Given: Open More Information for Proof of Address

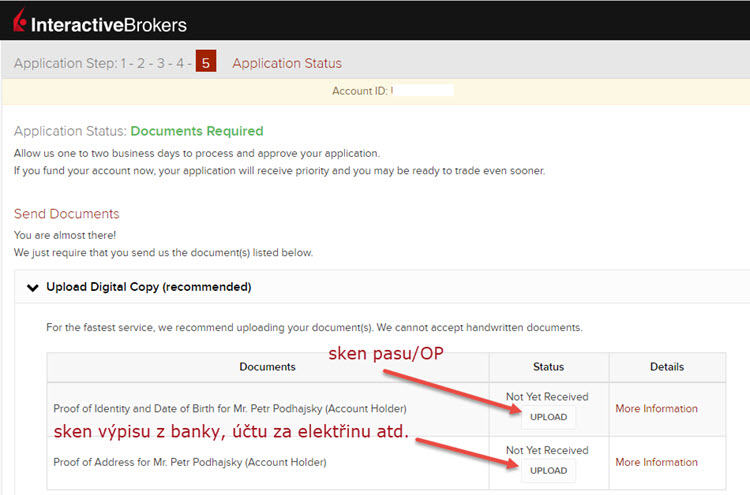Looking at the screenshot, I should (x=656, y=462).
